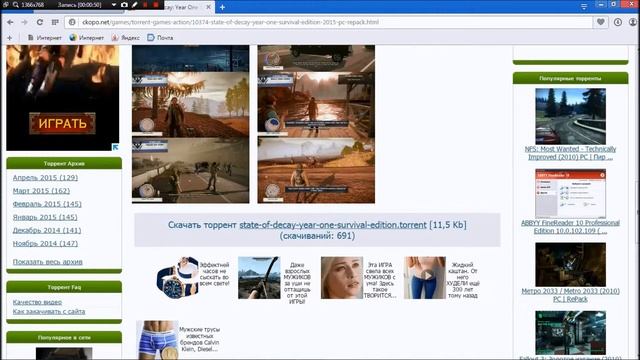This screenshot has height=360, width=640.
Task: Open archive Март 2015 (162)
Action: 41,191
